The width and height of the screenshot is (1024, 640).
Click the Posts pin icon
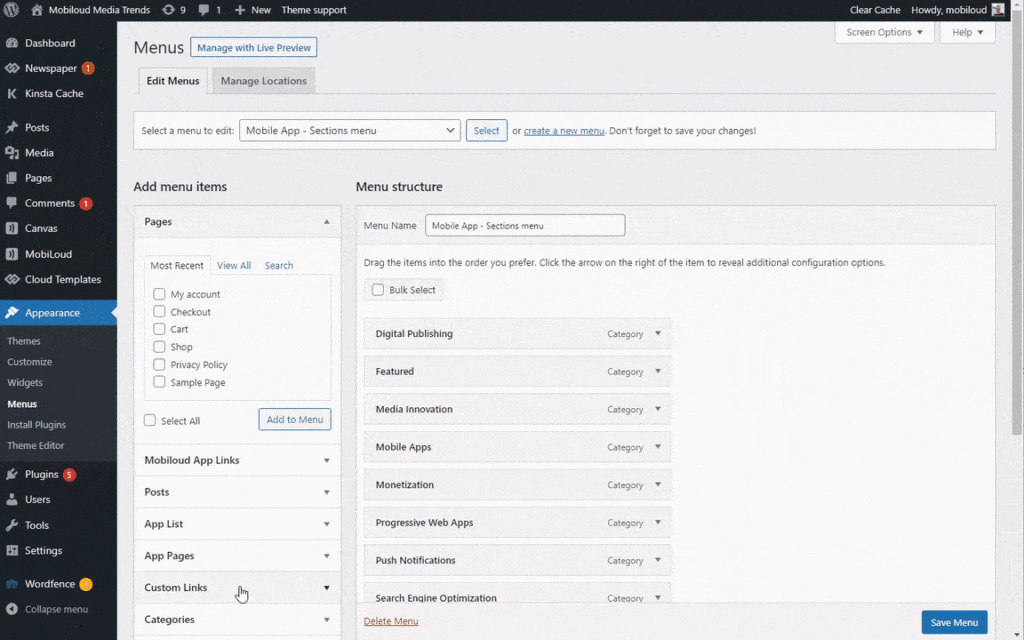12,127
